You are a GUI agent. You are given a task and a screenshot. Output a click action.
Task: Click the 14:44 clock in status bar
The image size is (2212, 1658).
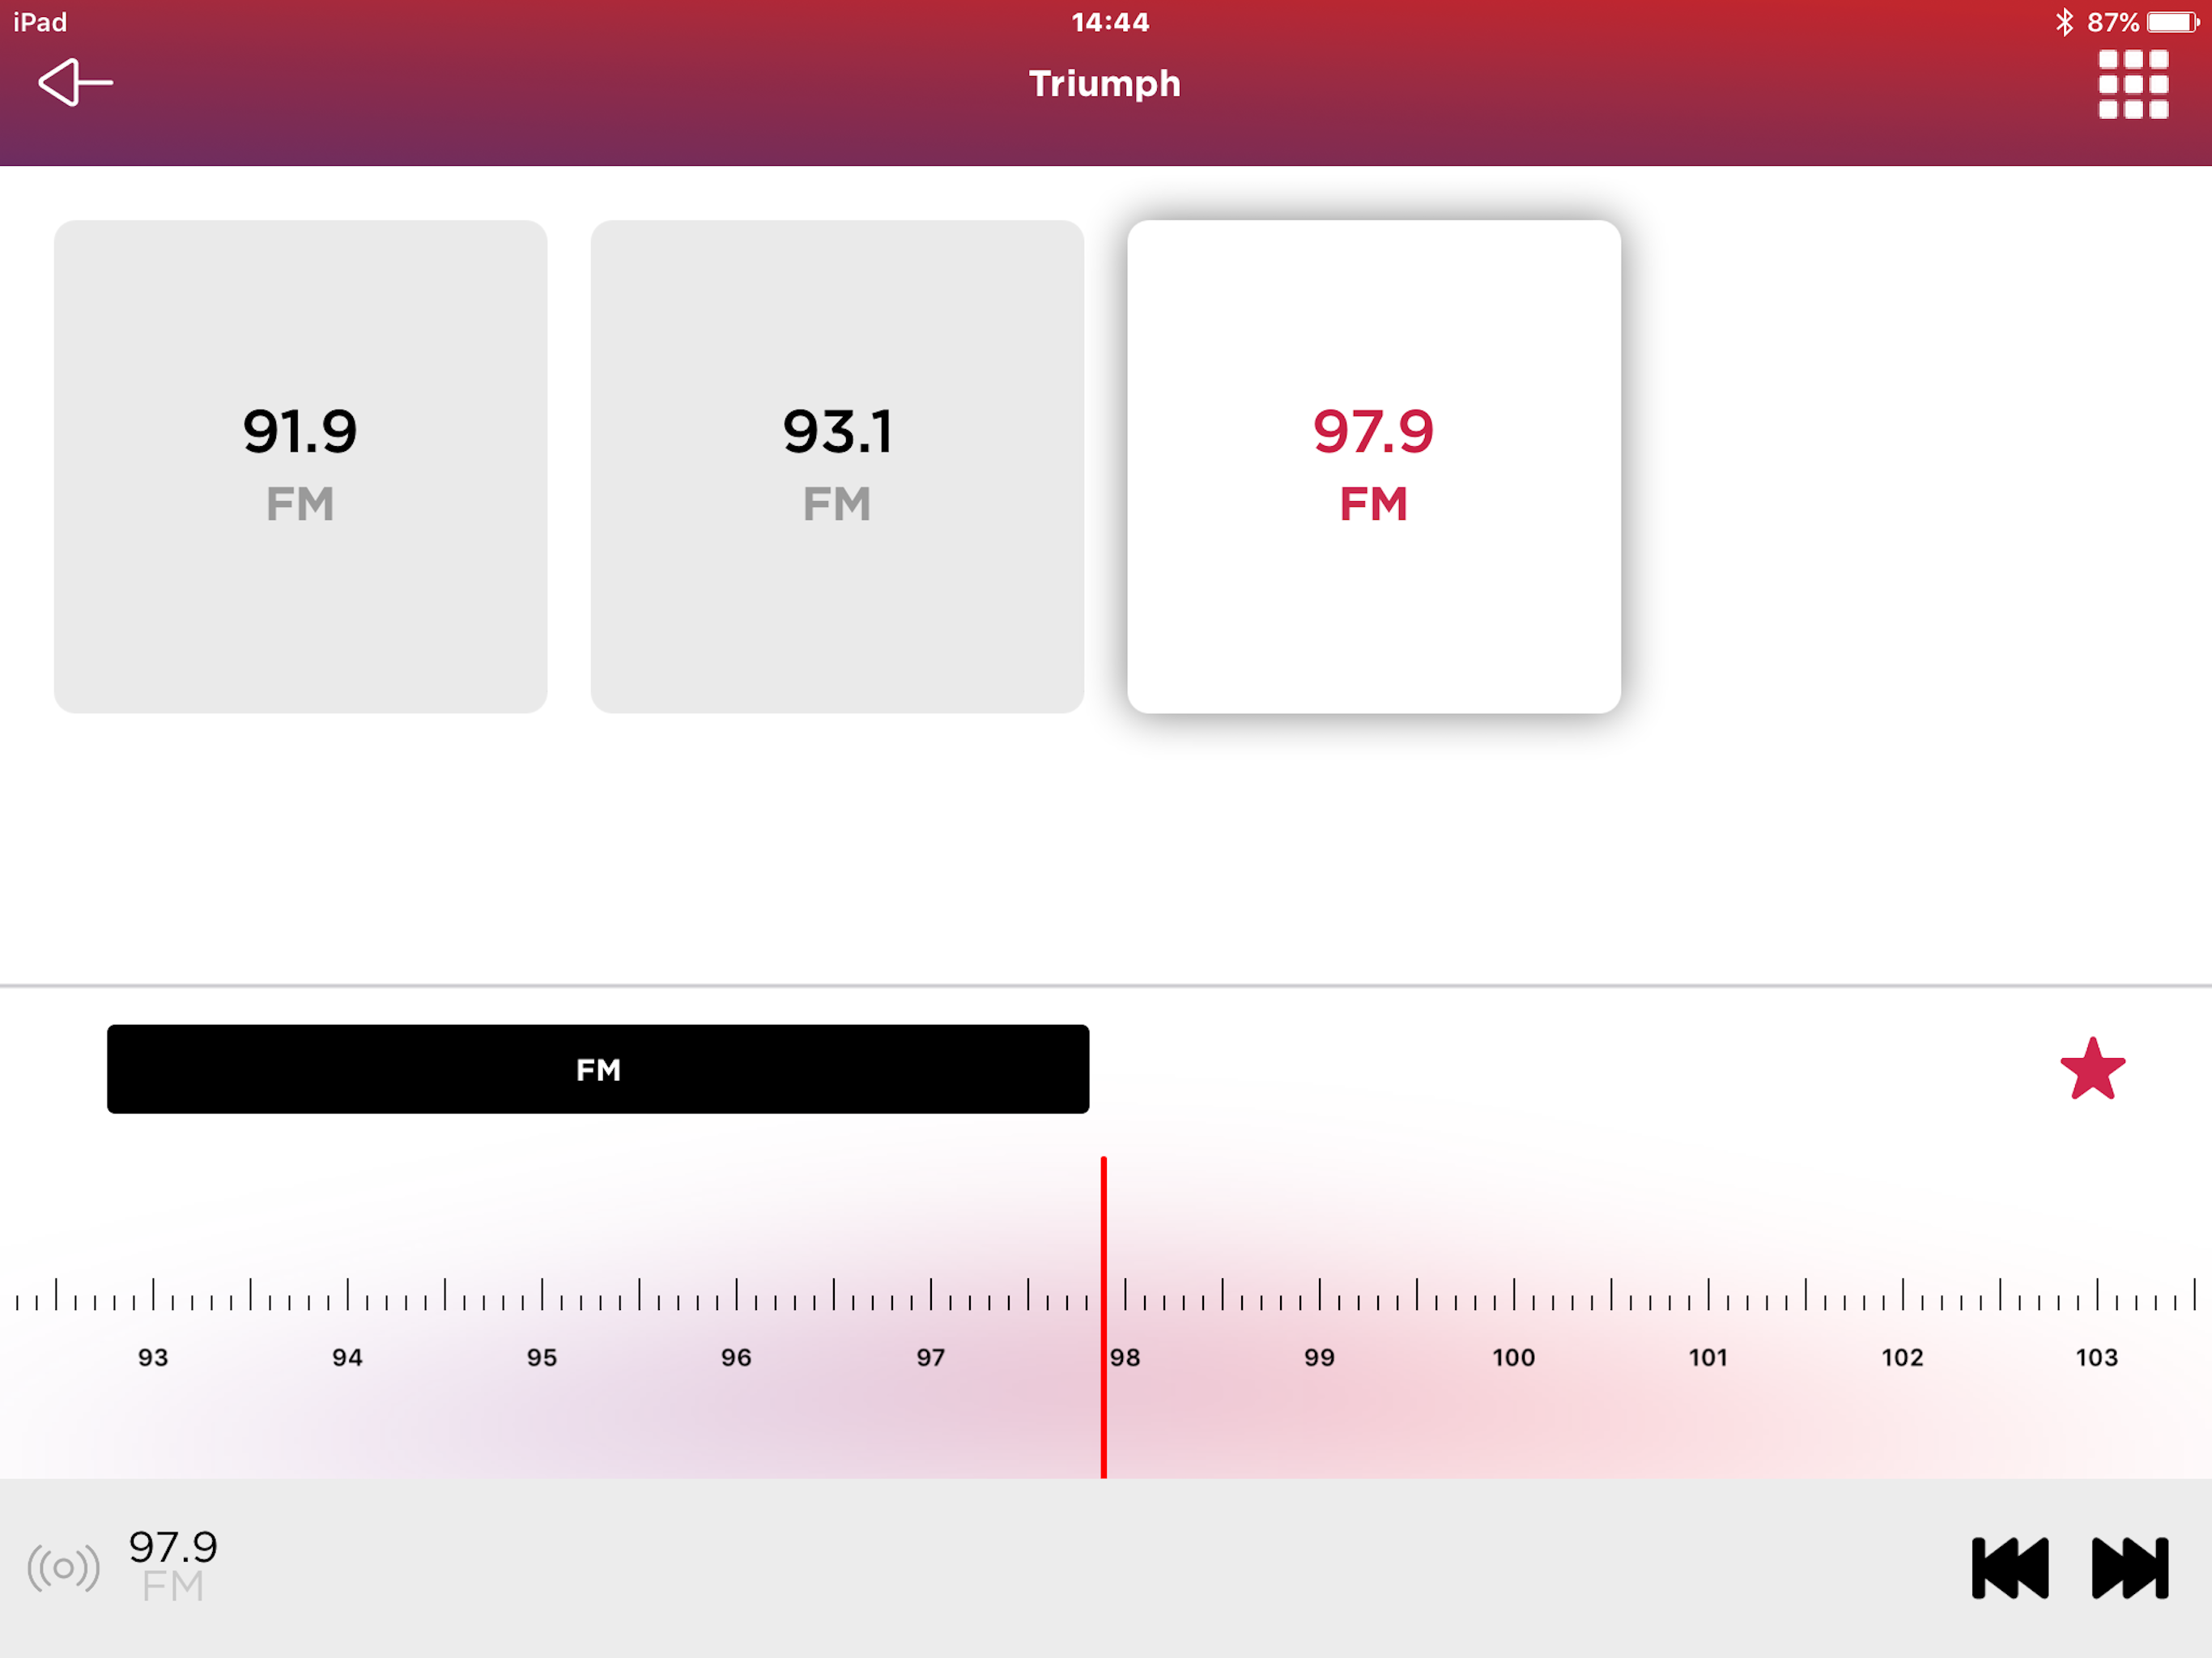pos(1110,22)
